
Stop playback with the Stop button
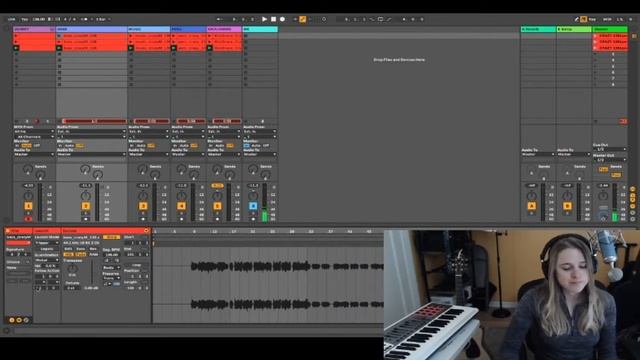(273, 19)
